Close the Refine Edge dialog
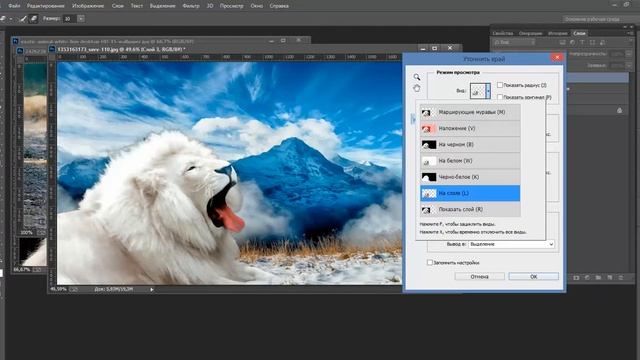Screen dimensions: 640x360 pos(557,58)
